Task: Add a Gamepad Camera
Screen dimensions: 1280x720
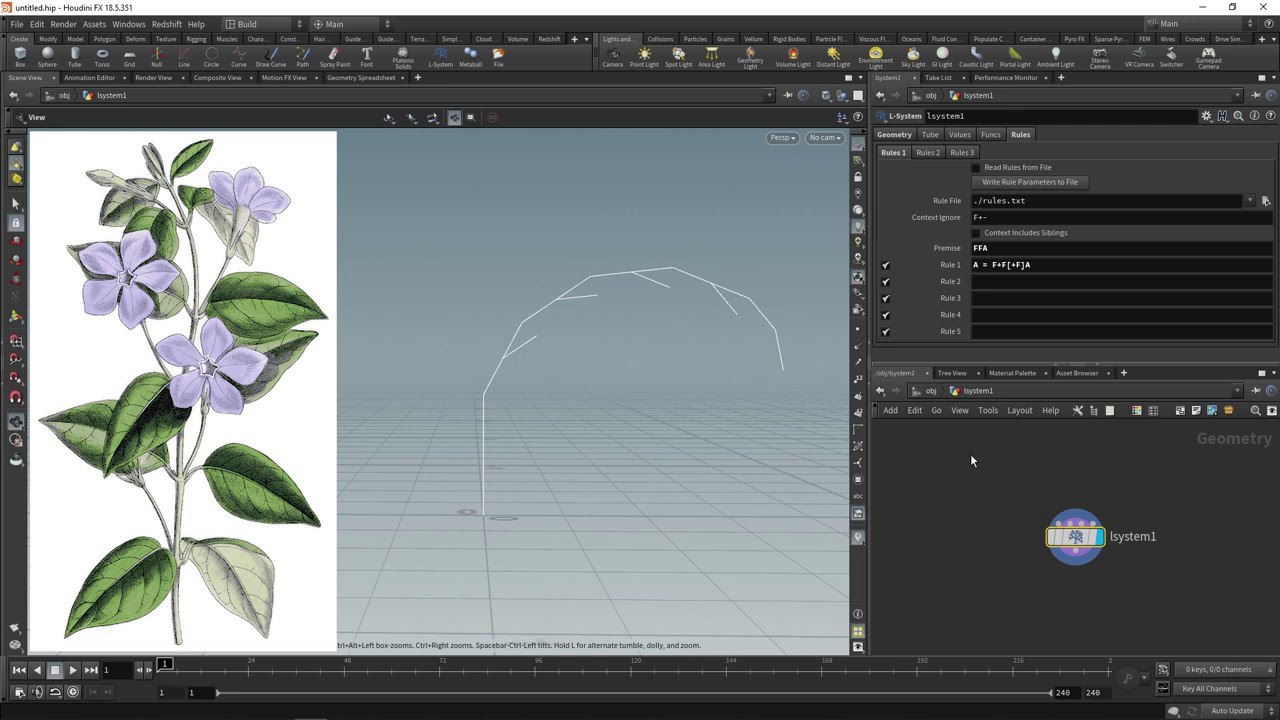Action: click(1208, 58)
